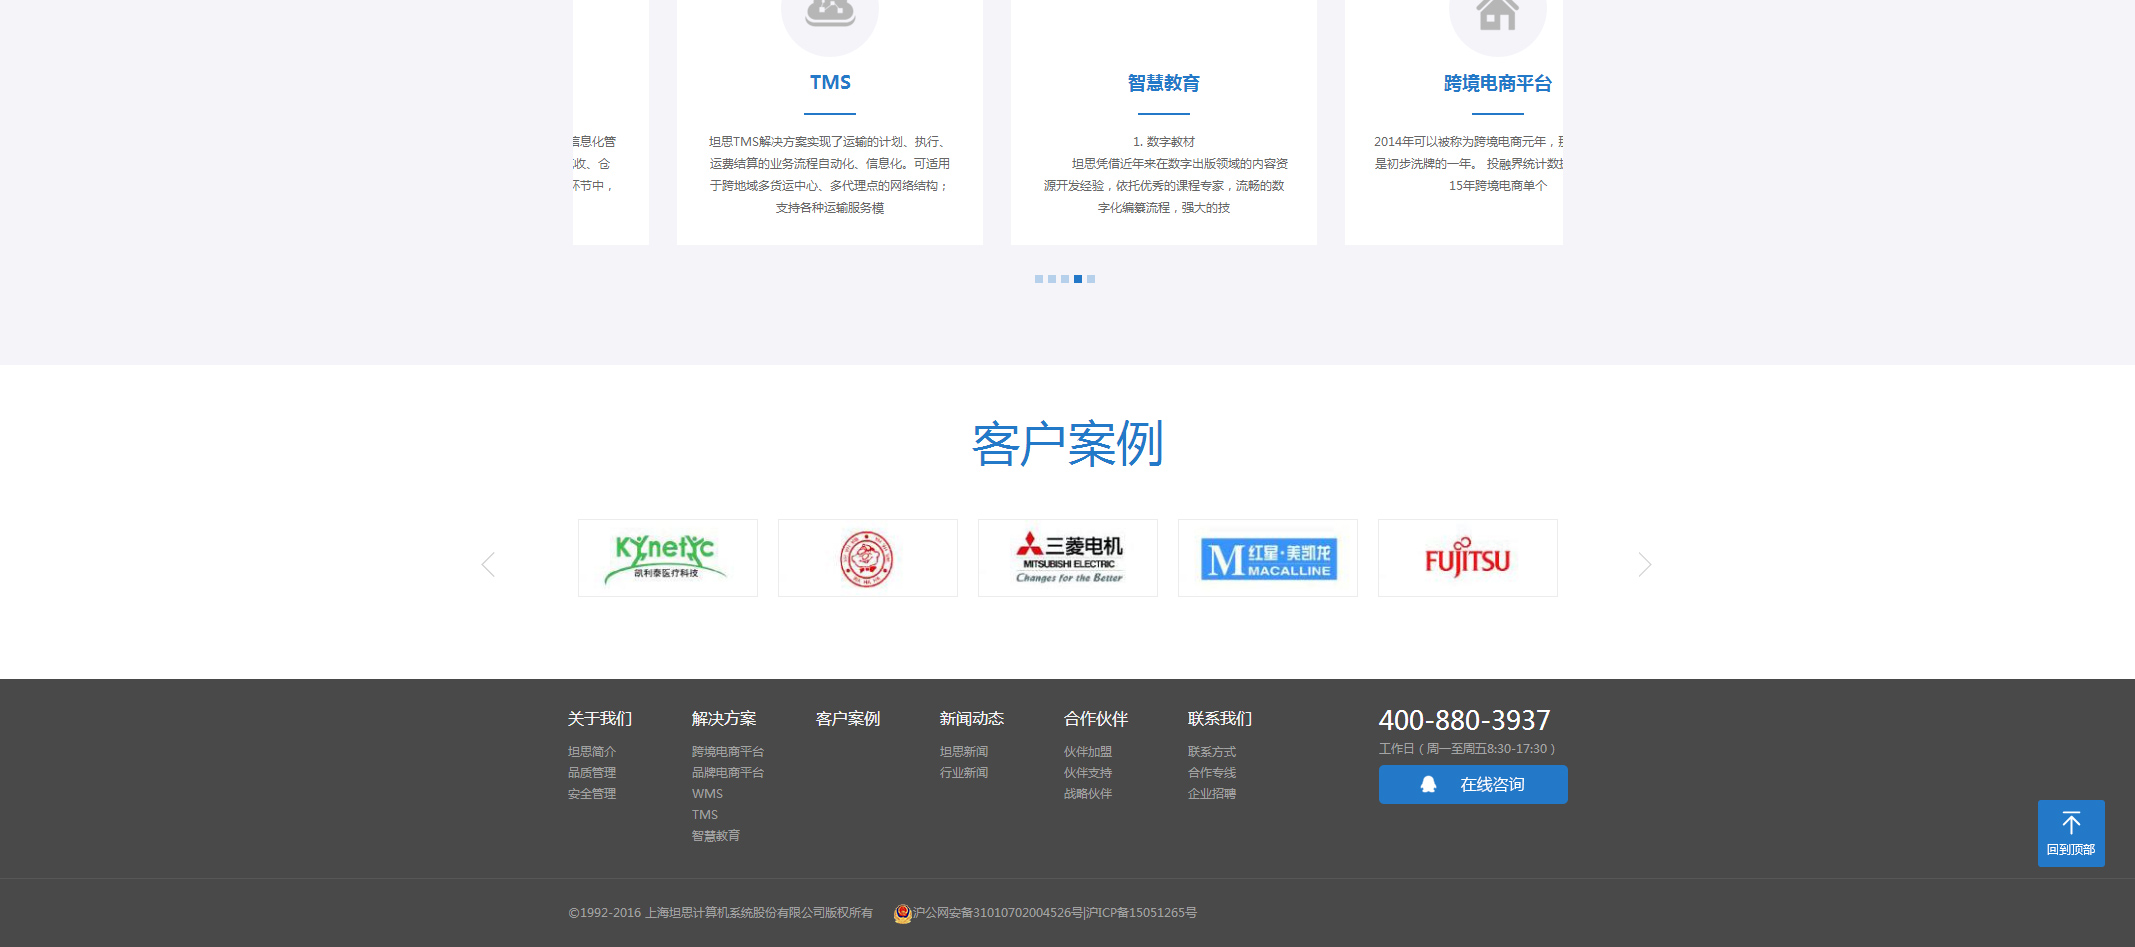
Task: Open the TMS solution card title
Action: (830, 83)
